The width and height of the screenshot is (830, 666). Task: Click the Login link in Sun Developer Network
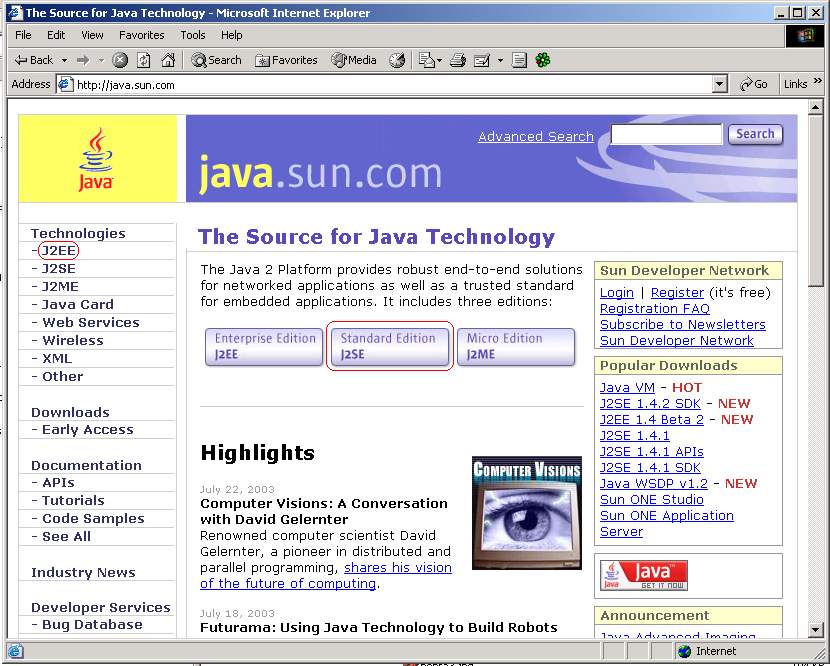tap(617, 293)
